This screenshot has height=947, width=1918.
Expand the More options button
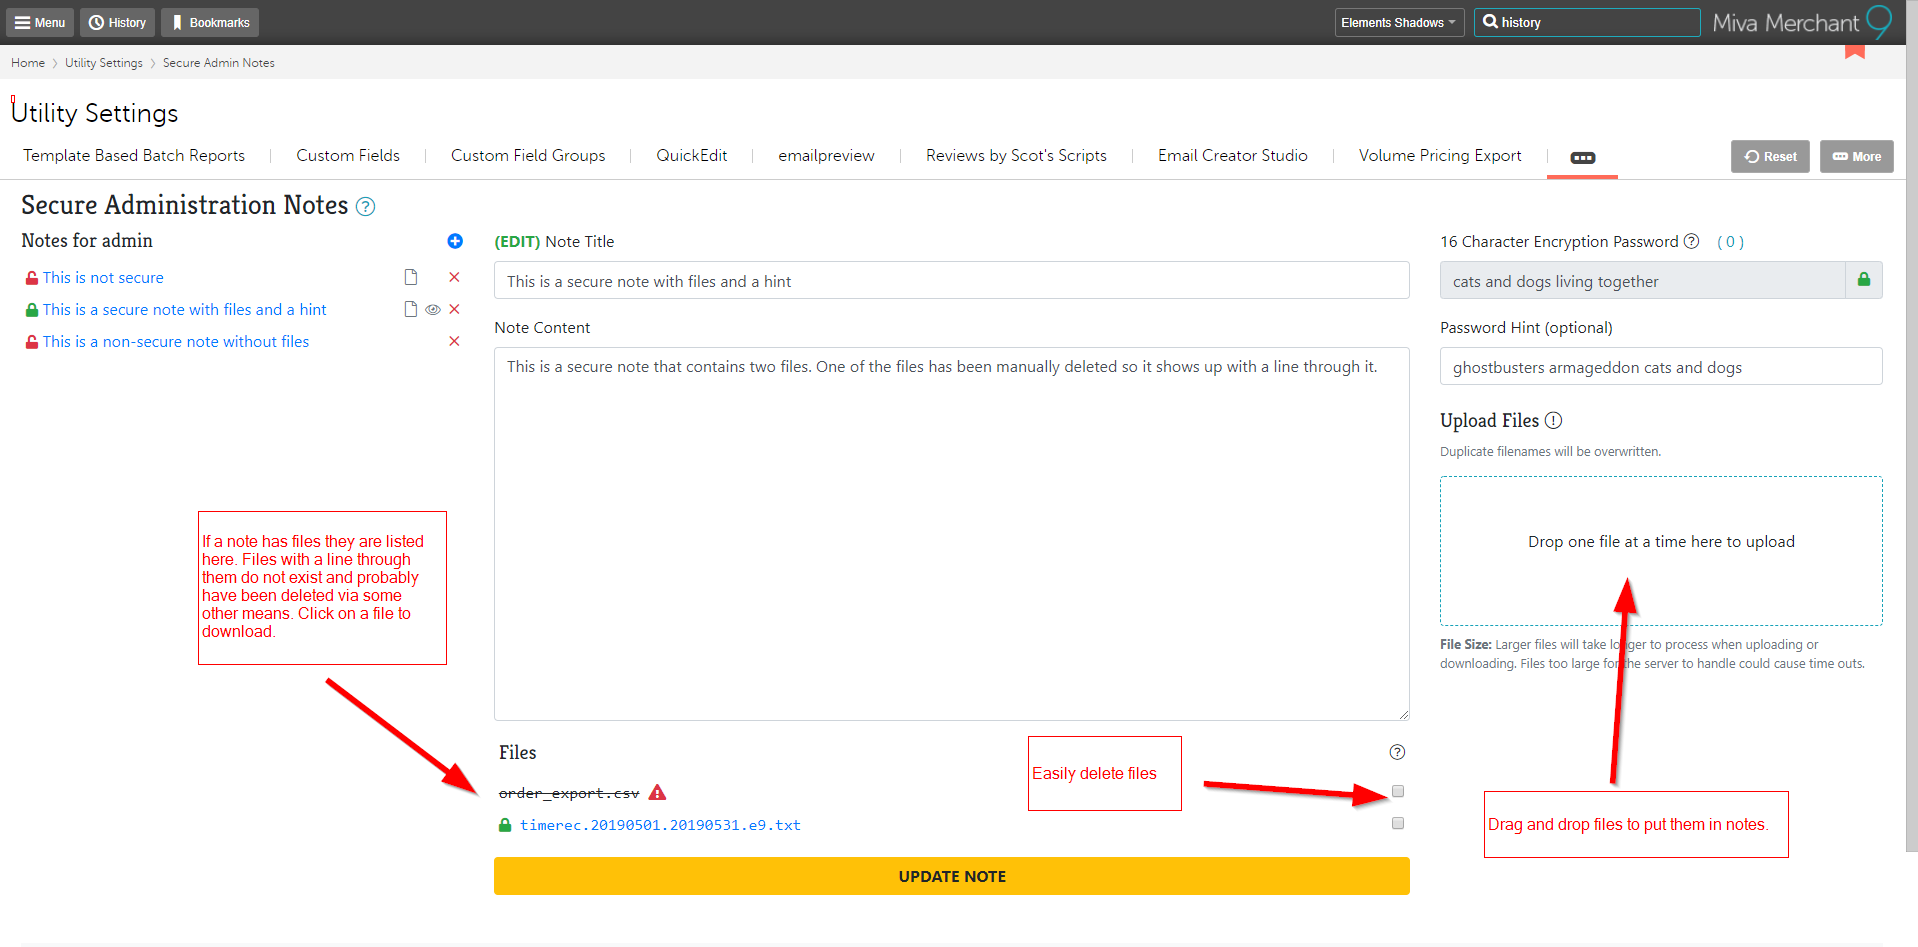click(1856, 156)
